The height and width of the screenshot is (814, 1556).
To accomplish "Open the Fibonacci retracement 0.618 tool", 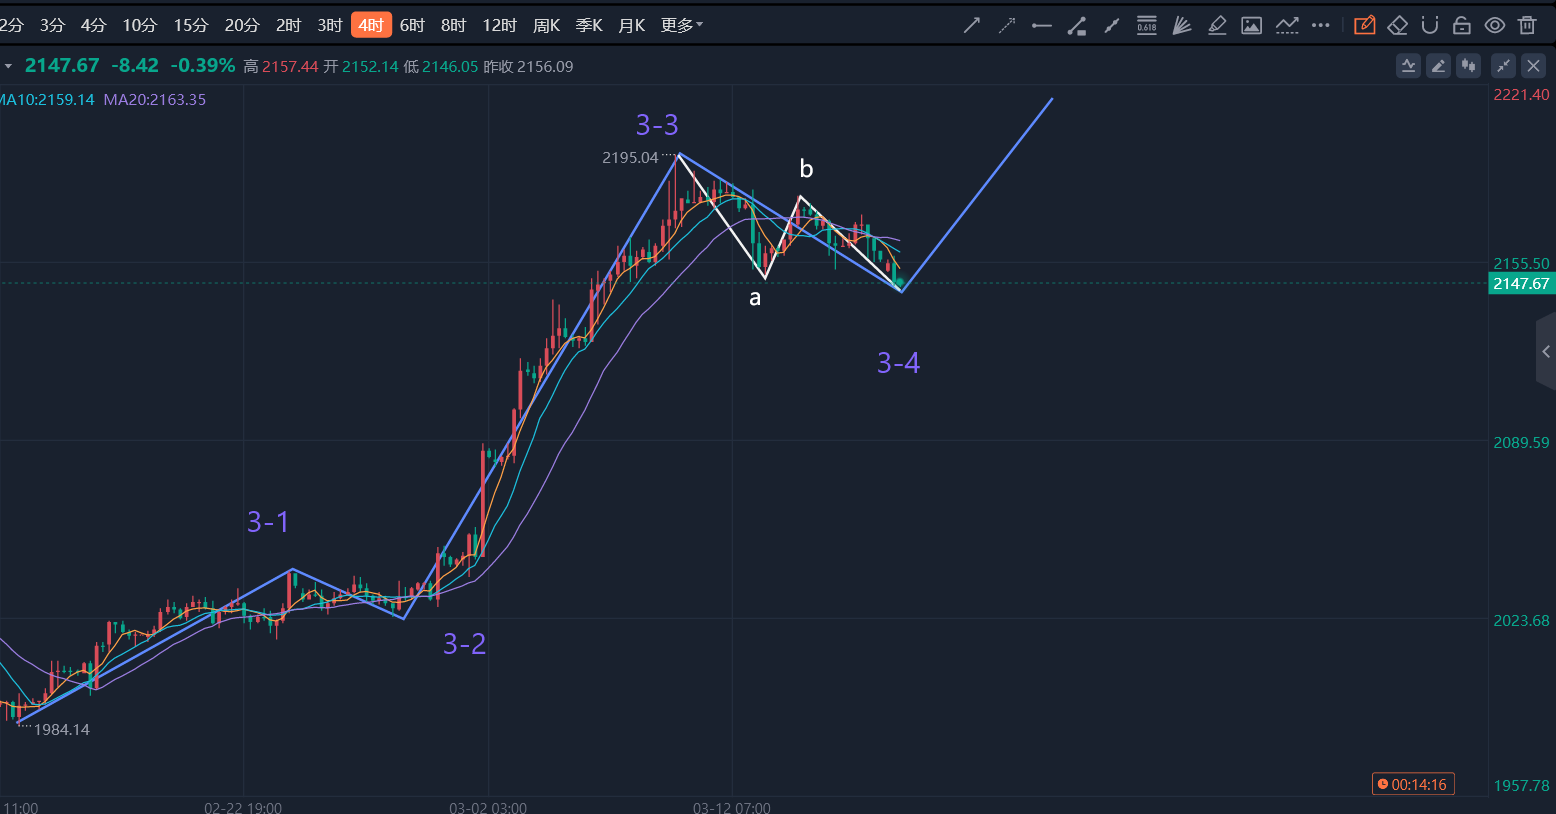I will pyautogui.click(x=1146, y=24).
